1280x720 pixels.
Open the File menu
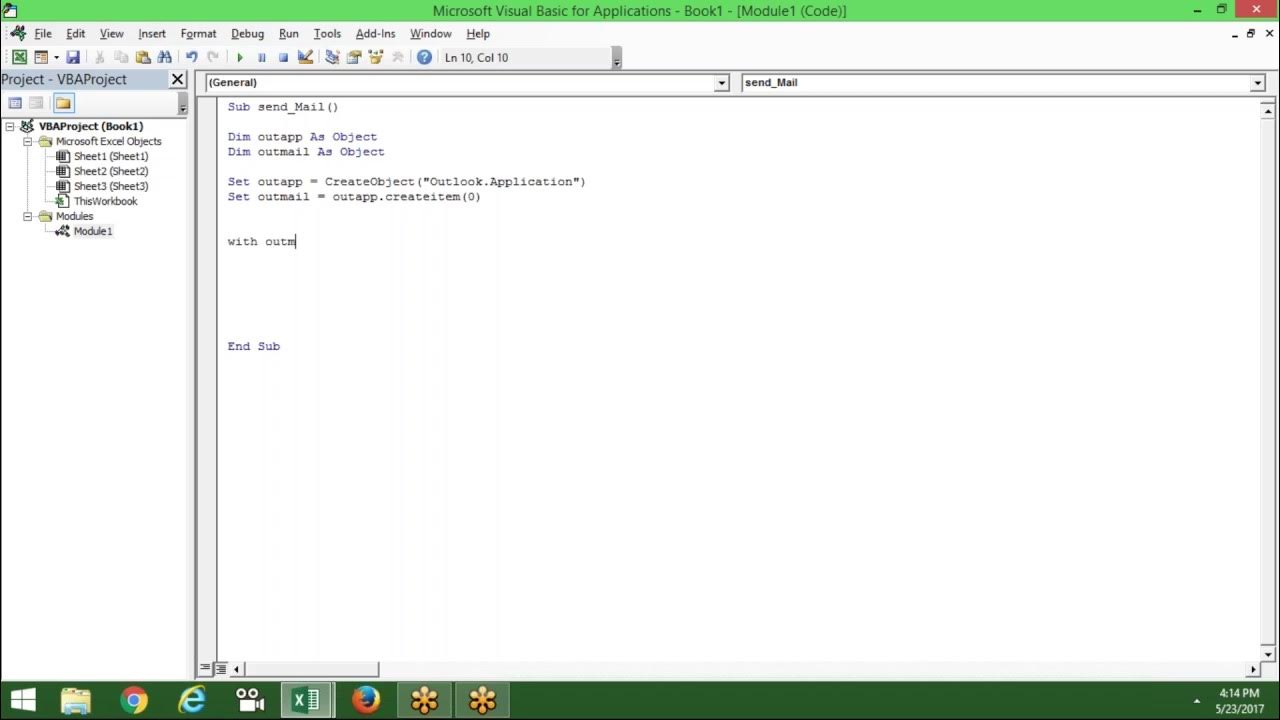pyautogui.click(x=43, y=34)
